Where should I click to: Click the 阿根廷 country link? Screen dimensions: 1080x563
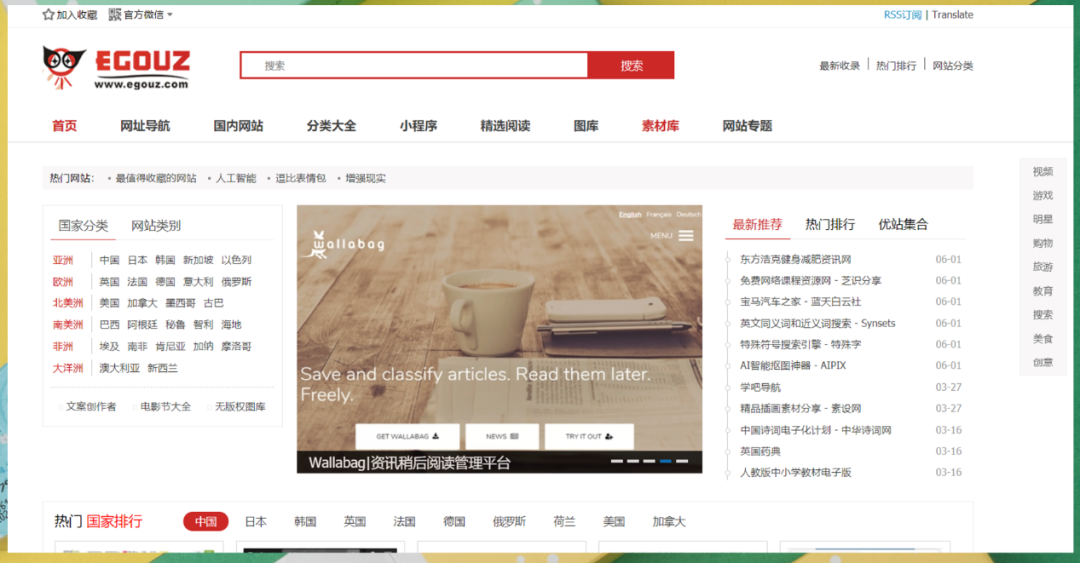click(143, 325)
